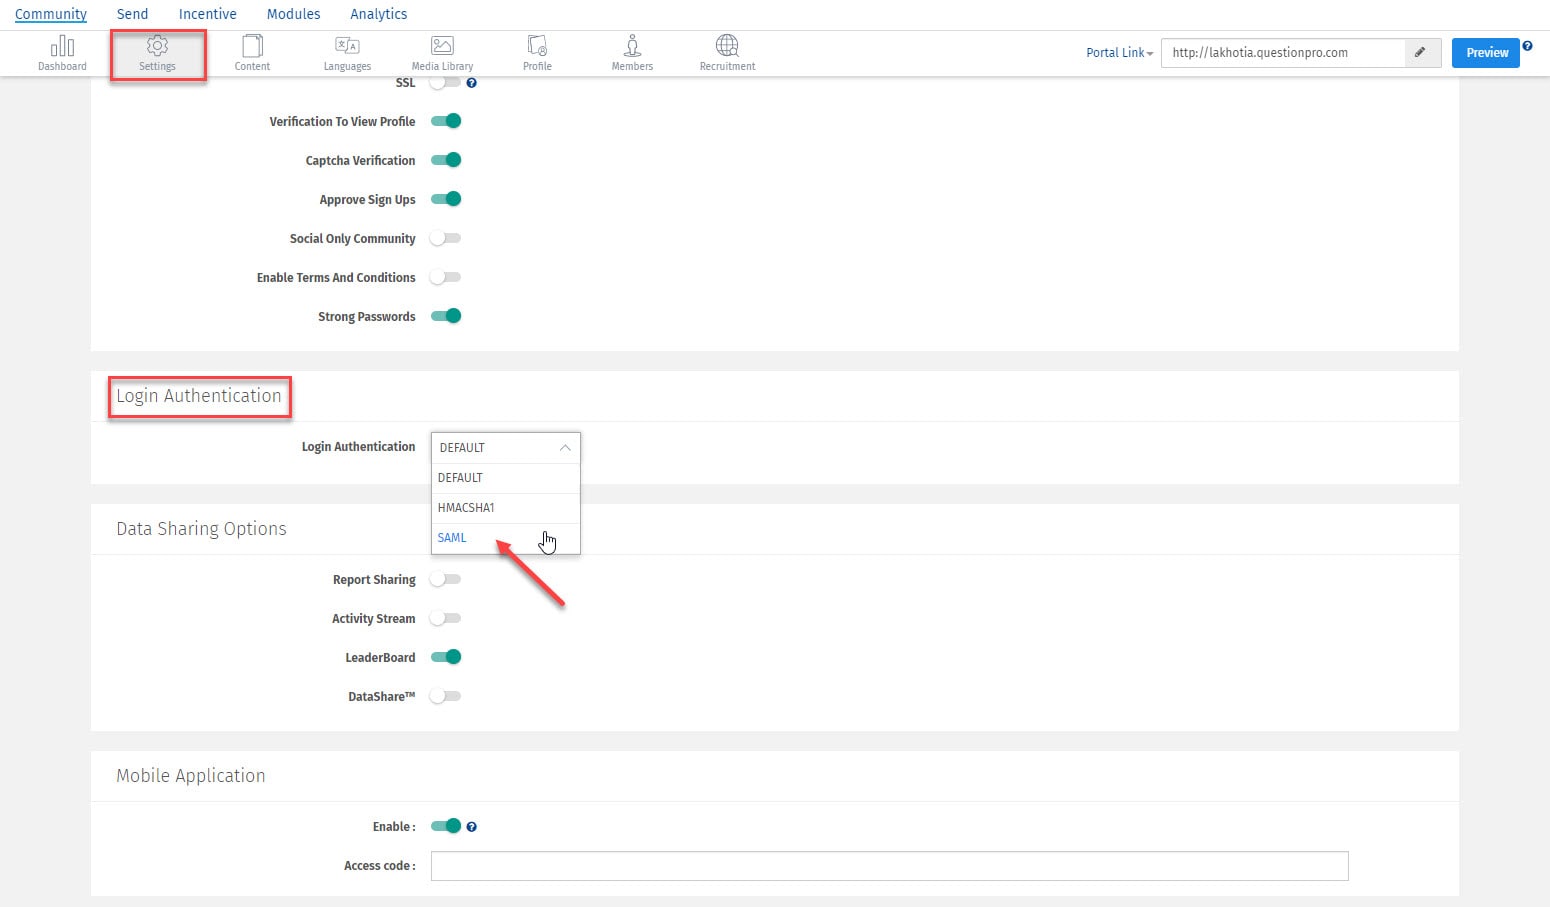Enable the Social Only Community toggle
The width and height of the screenshot is (1550, 907).
pyautogui.click(x=446, y=238)
